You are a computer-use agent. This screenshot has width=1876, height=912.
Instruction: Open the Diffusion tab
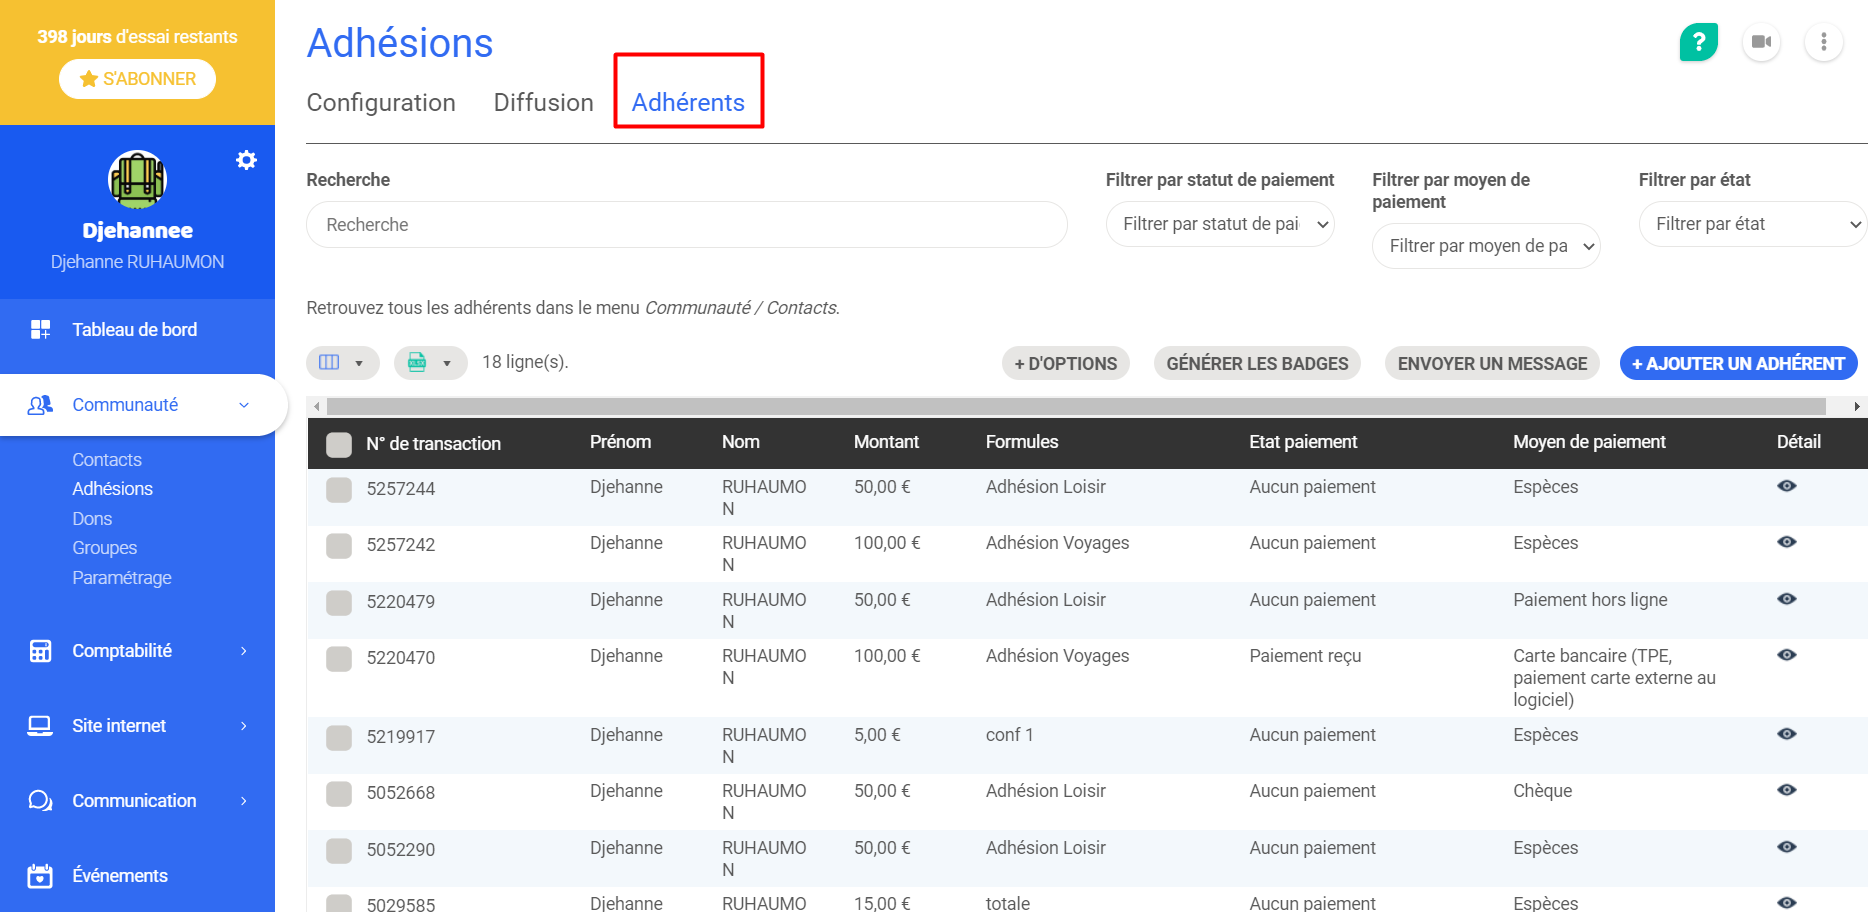(x=543, y=103)
